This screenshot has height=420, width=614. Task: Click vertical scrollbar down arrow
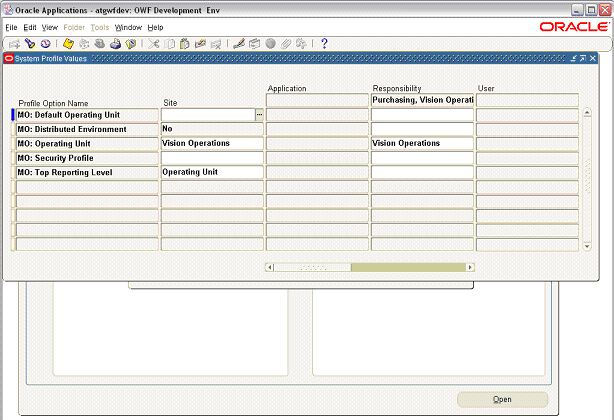tap(587, 246)
